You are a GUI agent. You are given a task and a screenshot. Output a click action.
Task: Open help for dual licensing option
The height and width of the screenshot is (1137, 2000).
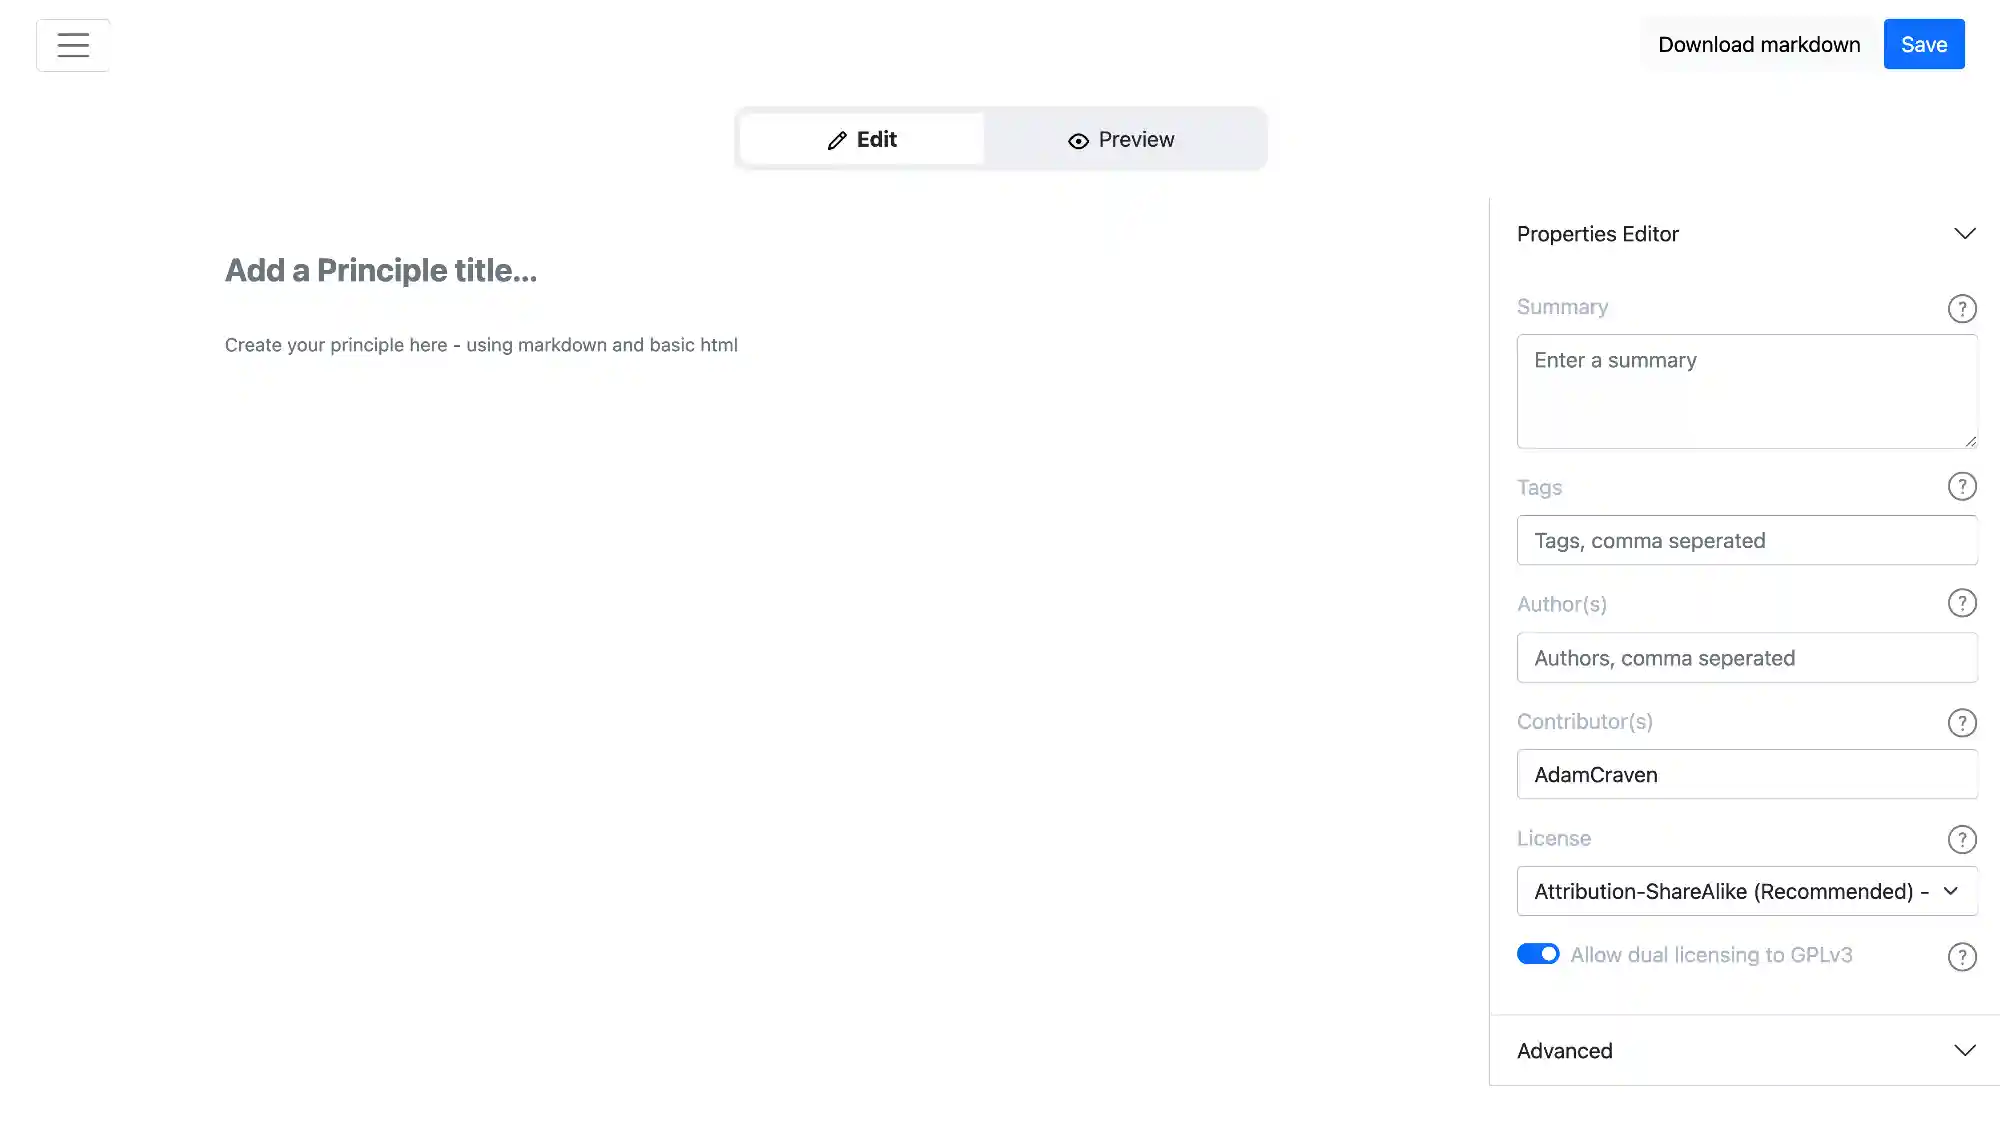click(1961, 956)
